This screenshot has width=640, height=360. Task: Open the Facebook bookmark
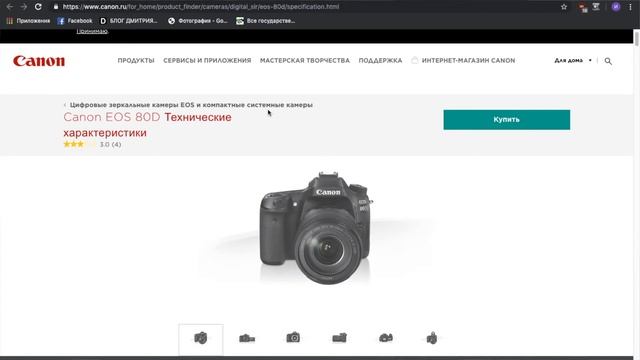(x=75, y=21)
